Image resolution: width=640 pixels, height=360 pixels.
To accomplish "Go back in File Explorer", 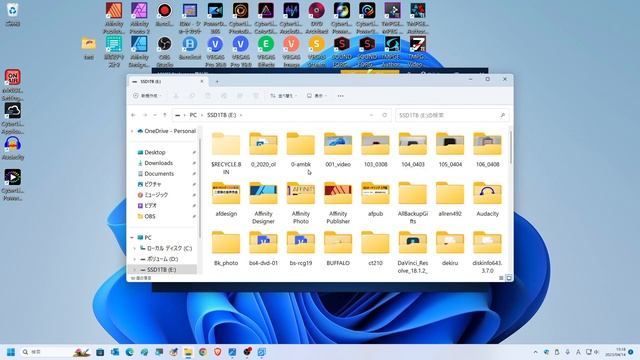I will click(x=133, y=116).
